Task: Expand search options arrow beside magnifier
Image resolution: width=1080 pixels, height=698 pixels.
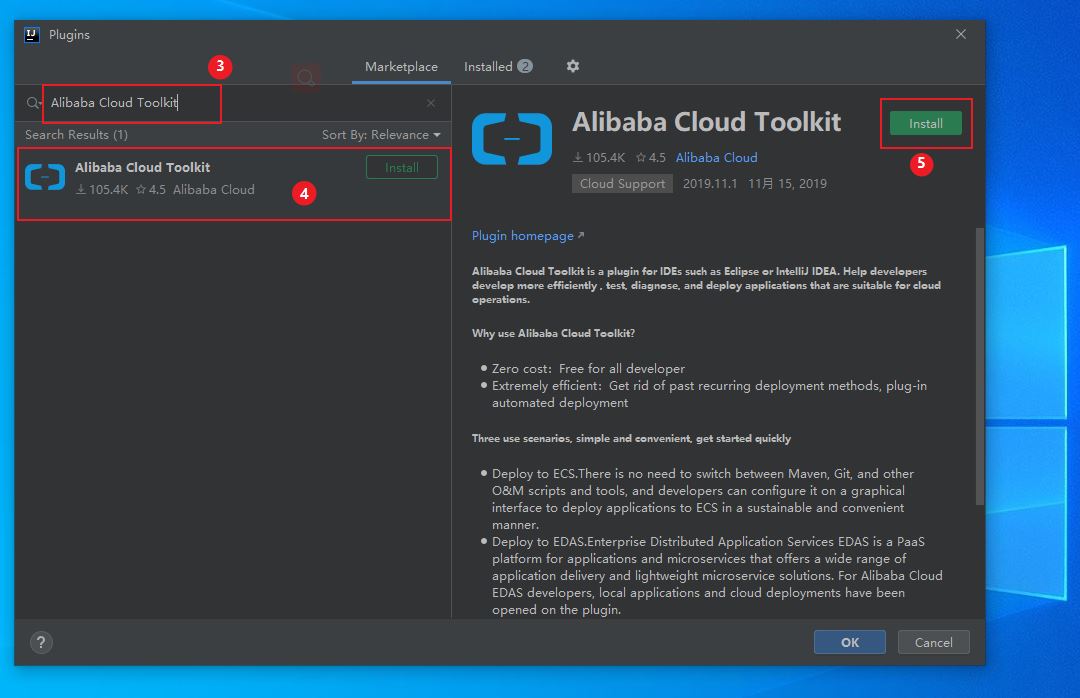Action: pyautogui.click(x=41, y=104)
